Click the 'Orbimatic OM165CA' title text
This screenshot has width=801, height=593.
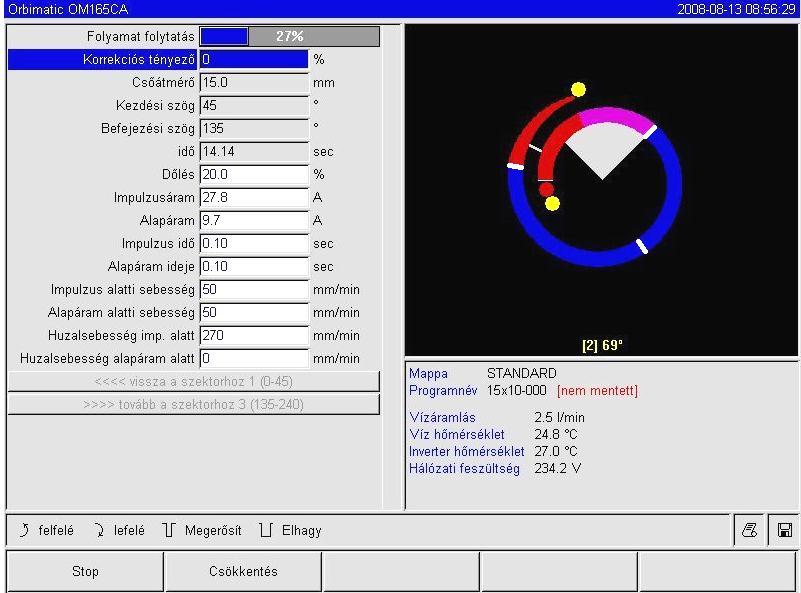click(68, 9)
